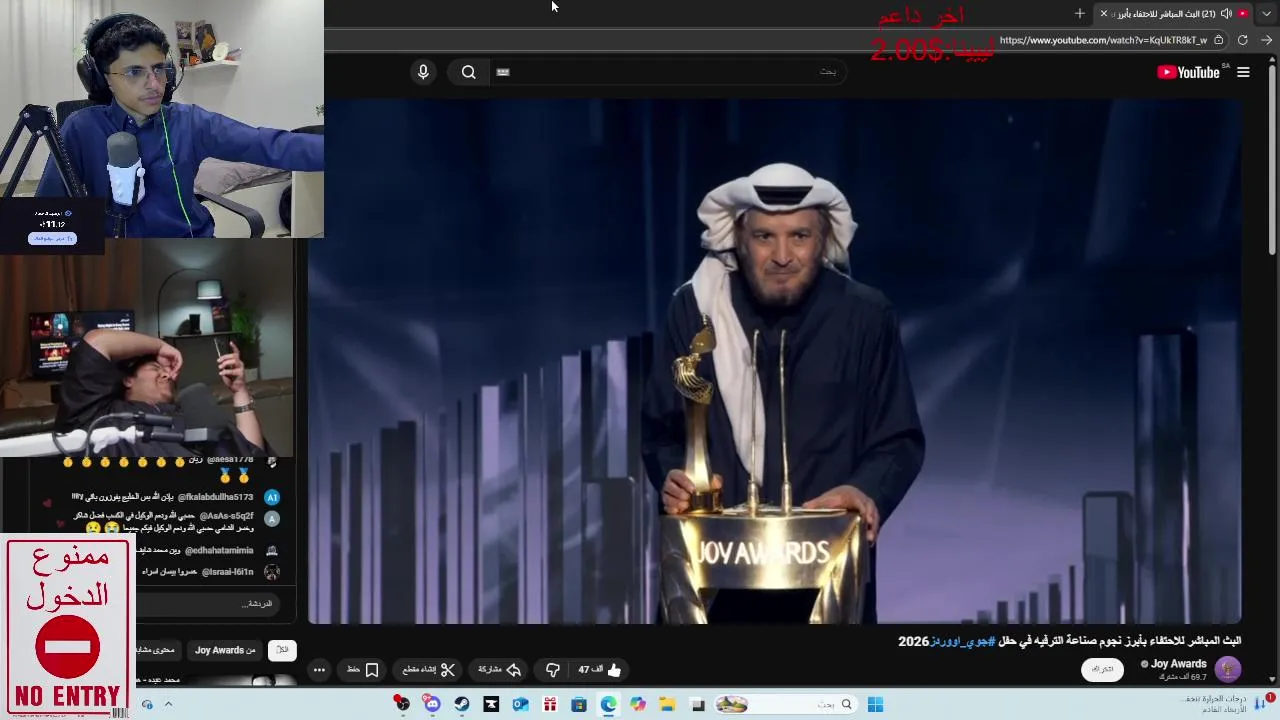Open File Explorer from the taskbar
Screen dimensions: 1280x720
(667, 705)
